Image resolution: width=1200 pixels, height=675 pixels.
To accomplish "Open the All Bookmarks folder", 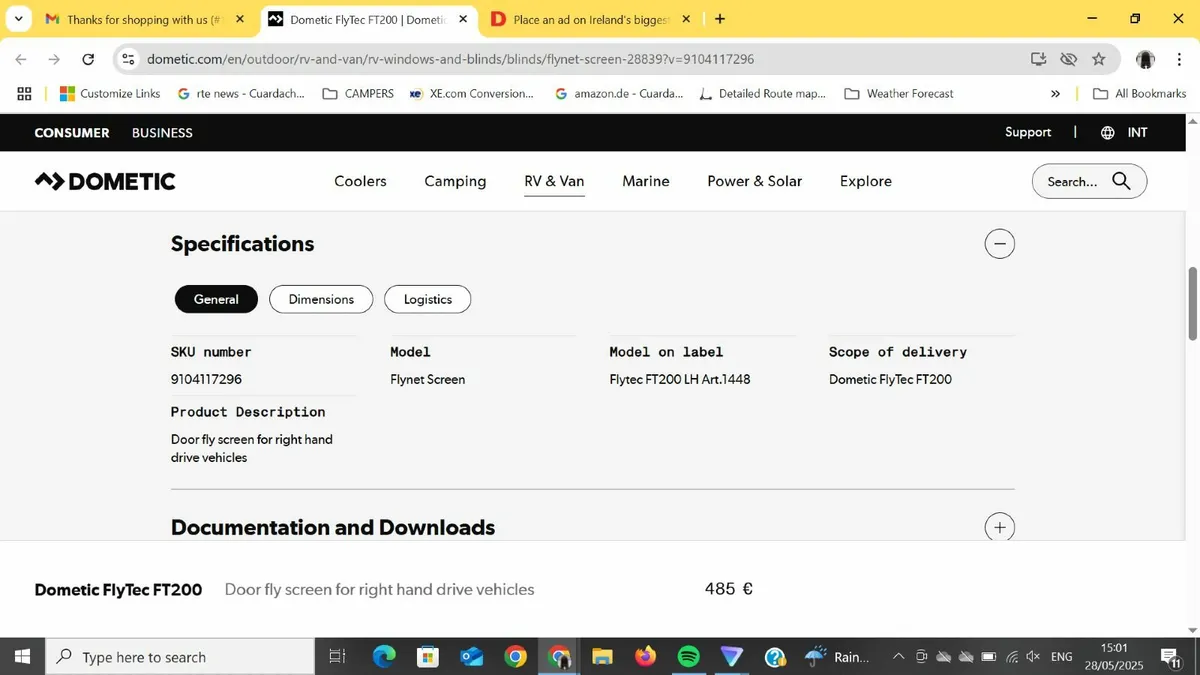I will pos(1139,93).
